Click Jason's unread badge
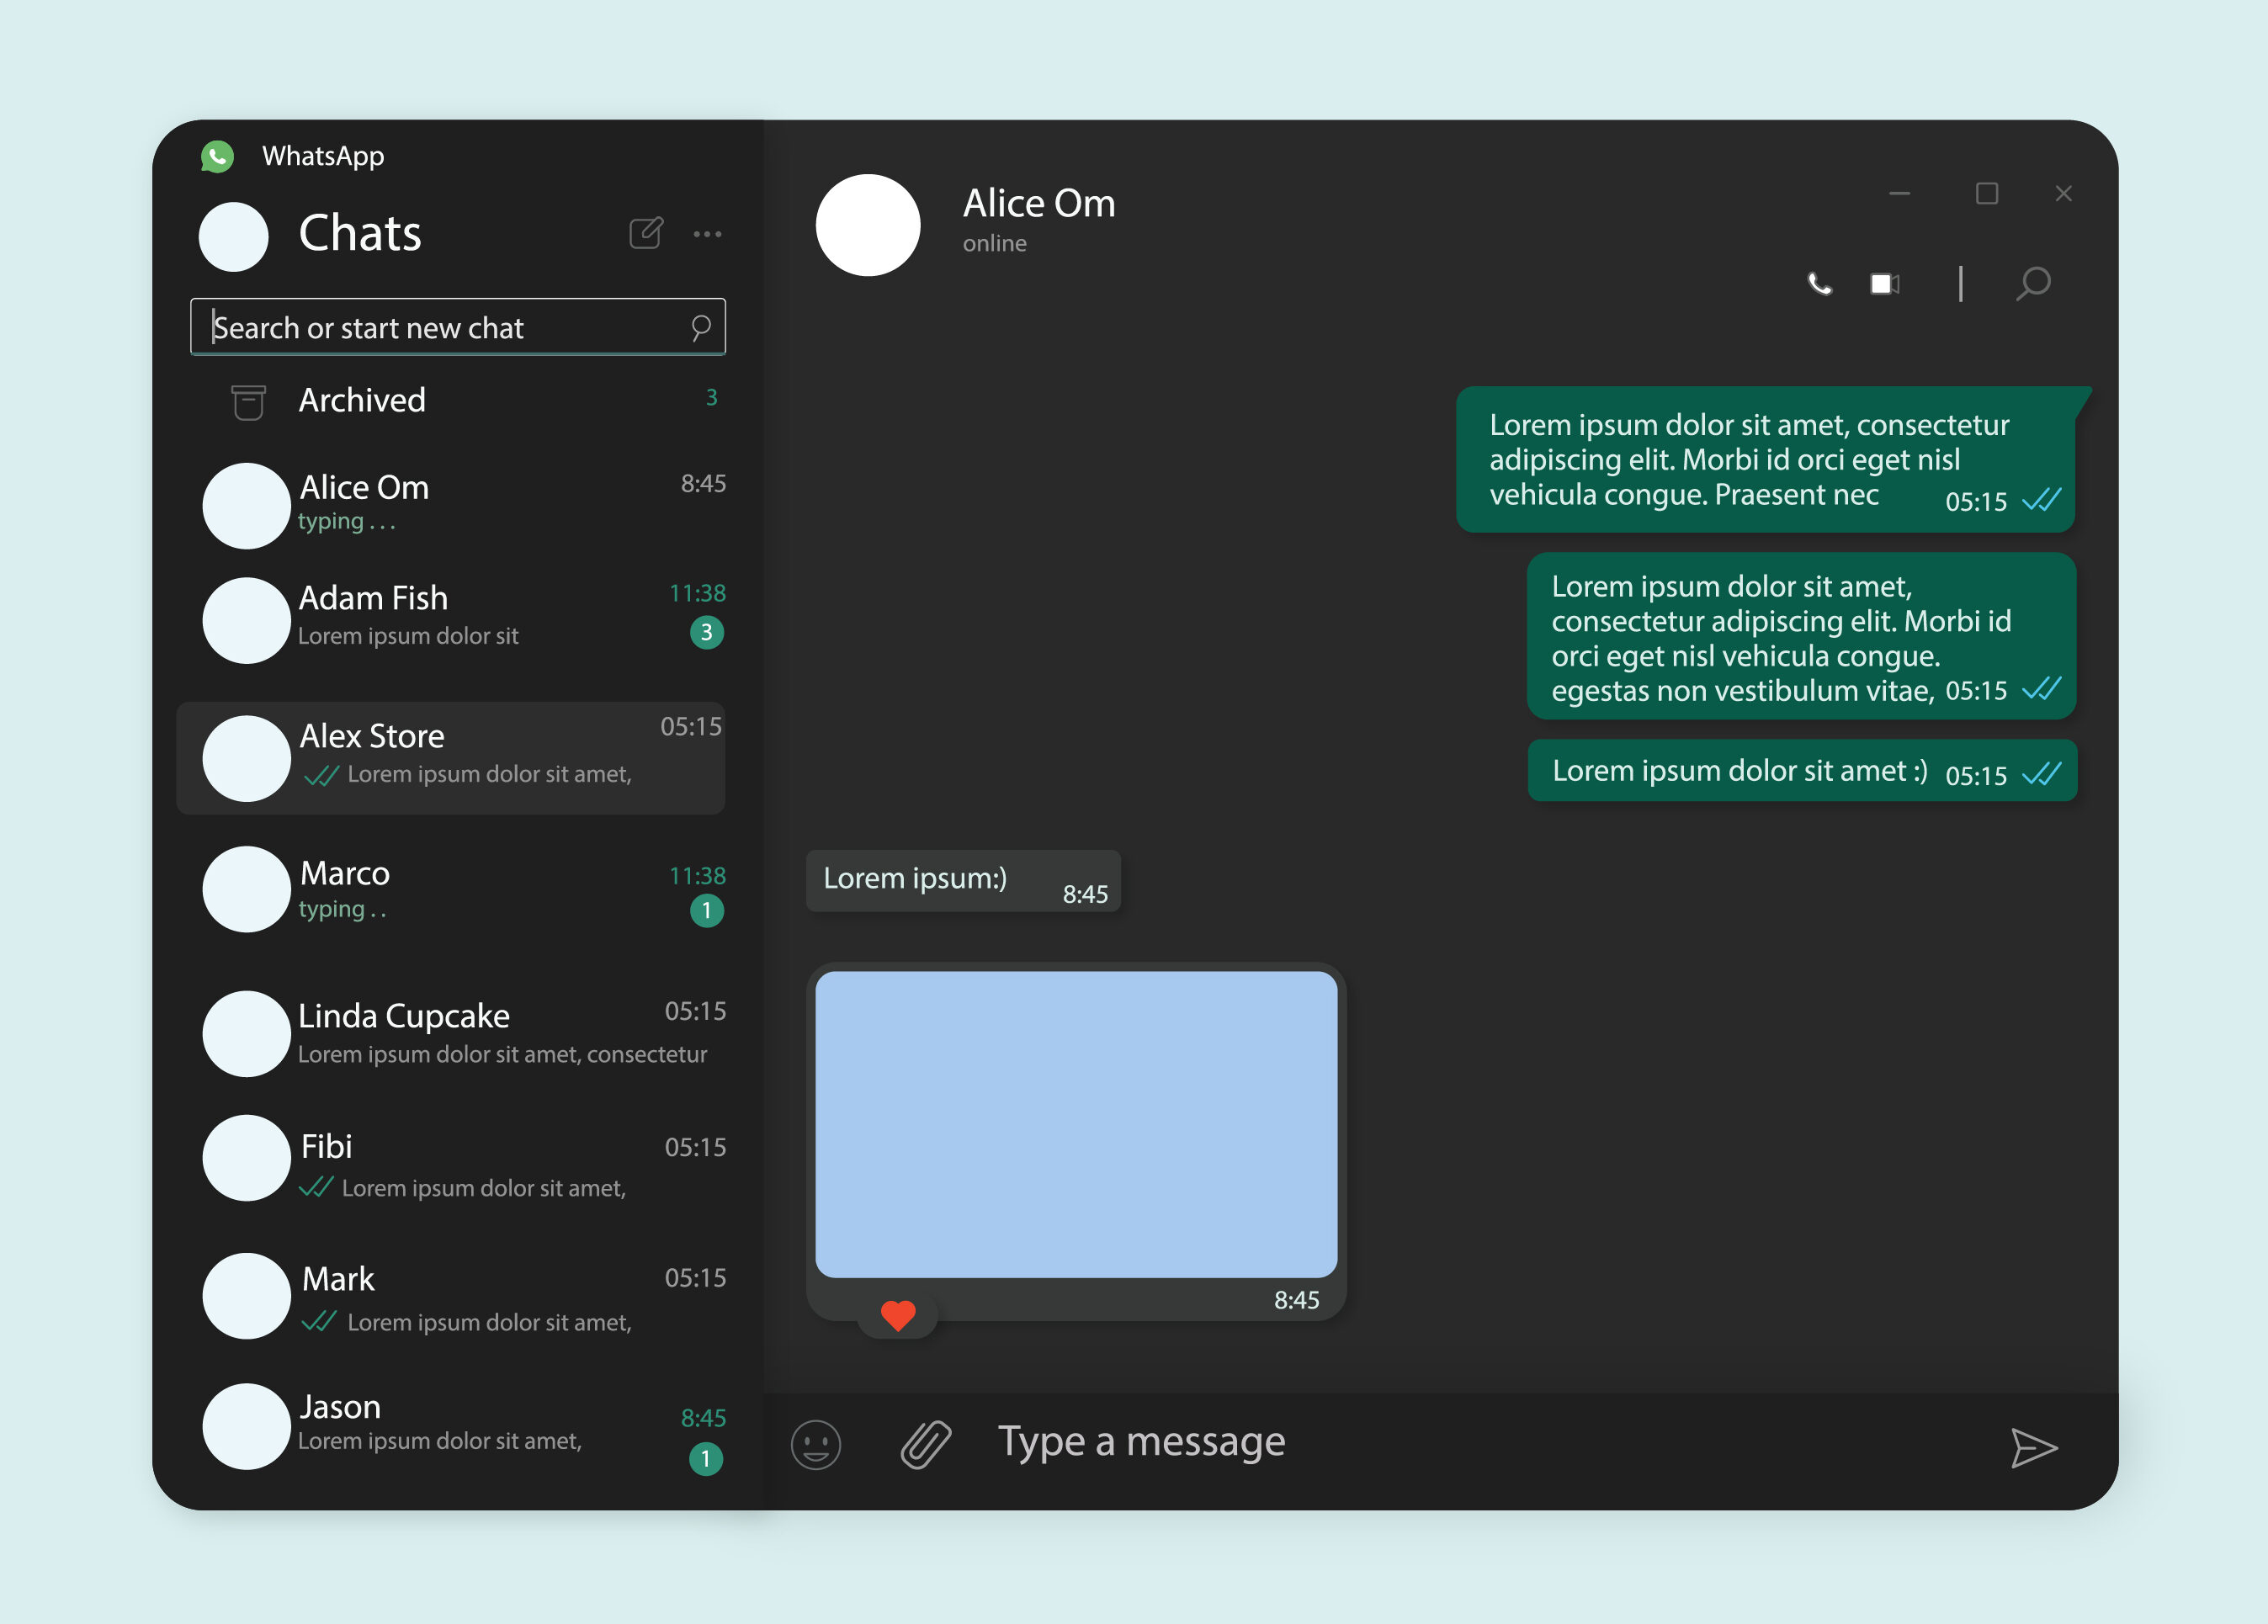The image size is (2268, 1624). pos(706,1459)
